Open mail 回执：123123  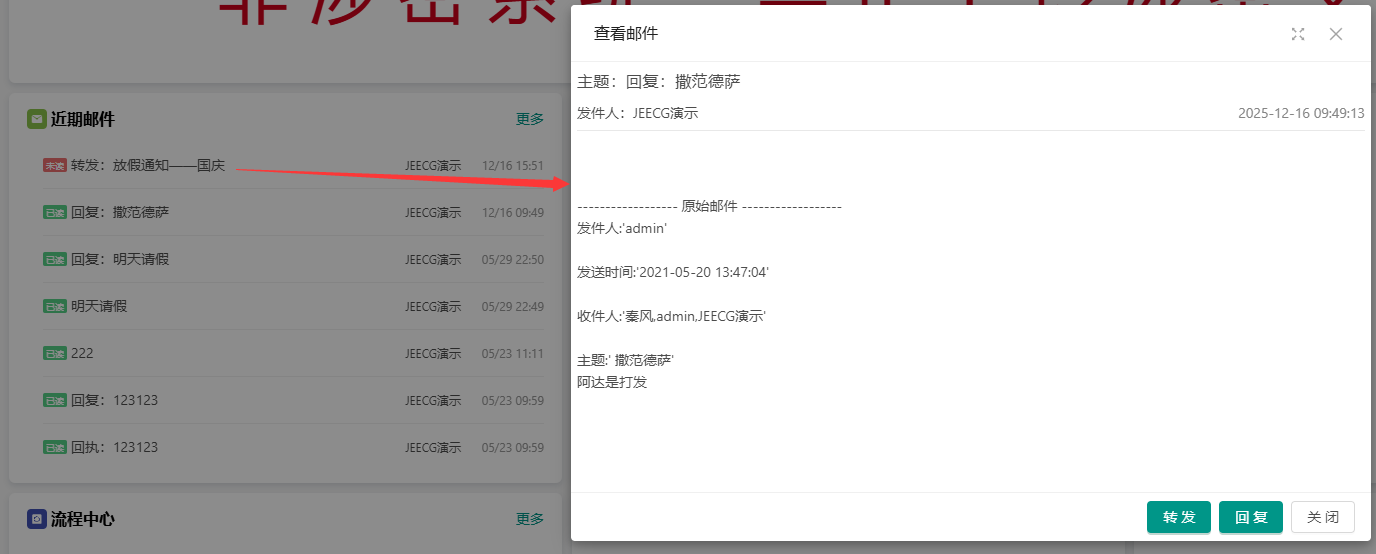114,447
